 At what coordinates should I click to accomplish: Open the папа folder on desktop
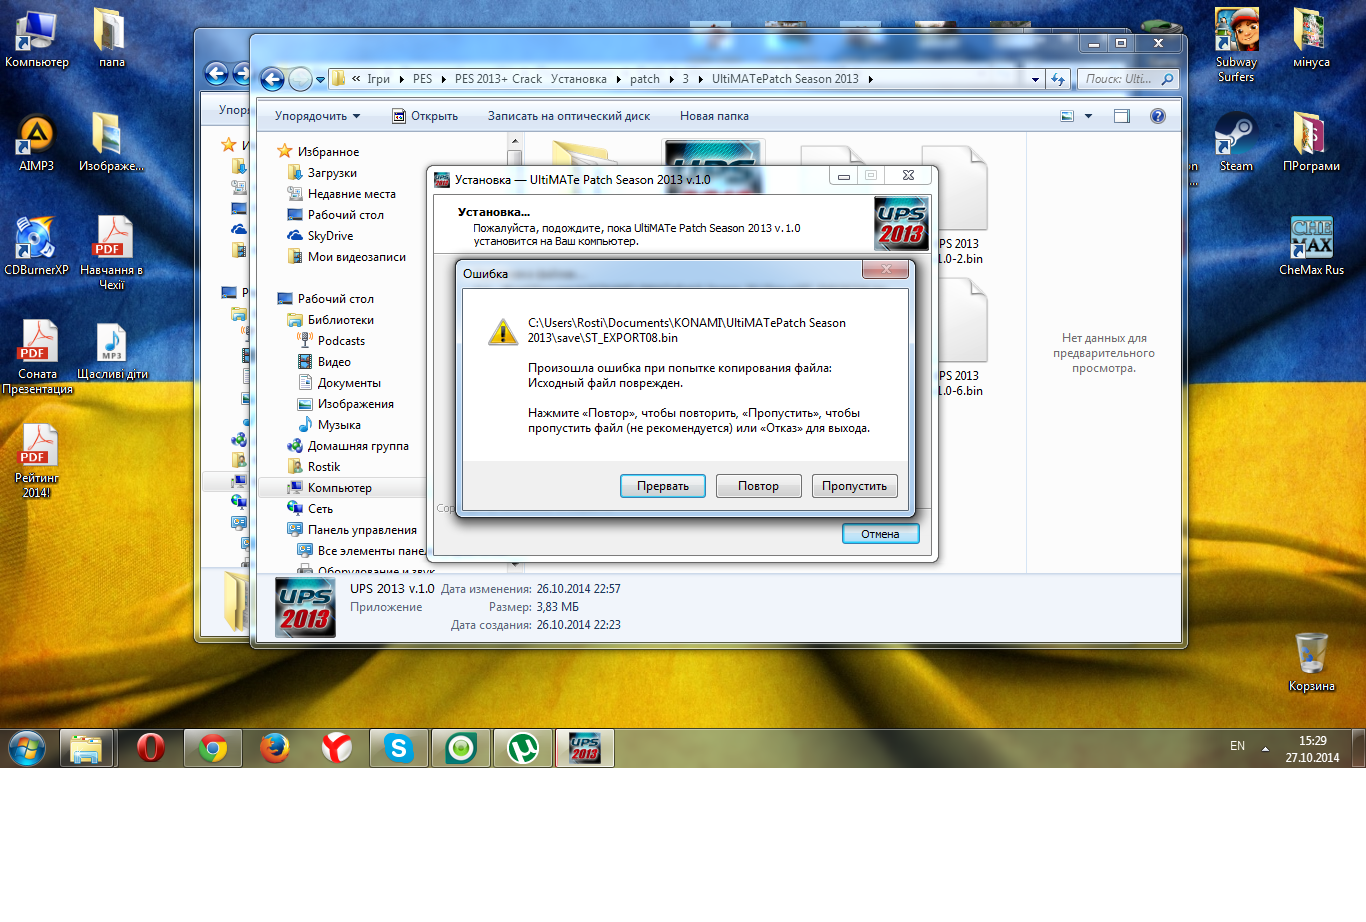tap(111, 40)
